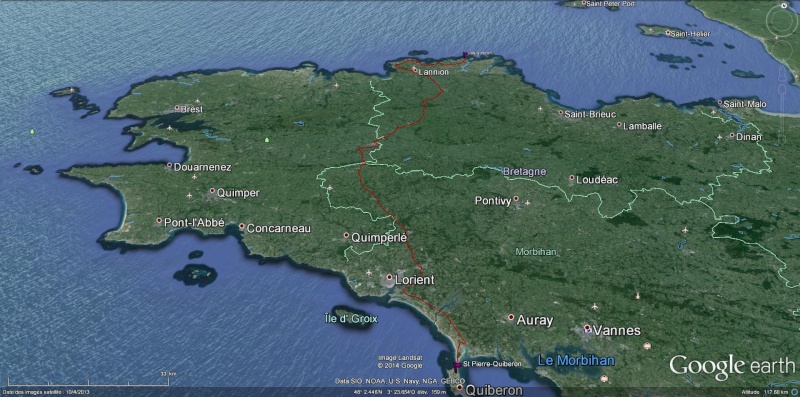The width and height of the screenshot is (800, 397).
Task: Click the compass North indicator
Action: pos(784,5)
